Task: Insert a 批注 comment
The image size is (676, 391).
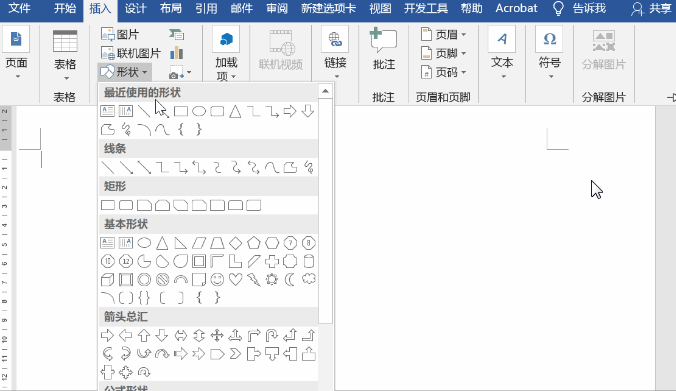Action: pyautogui.click(x=384, y=49)
